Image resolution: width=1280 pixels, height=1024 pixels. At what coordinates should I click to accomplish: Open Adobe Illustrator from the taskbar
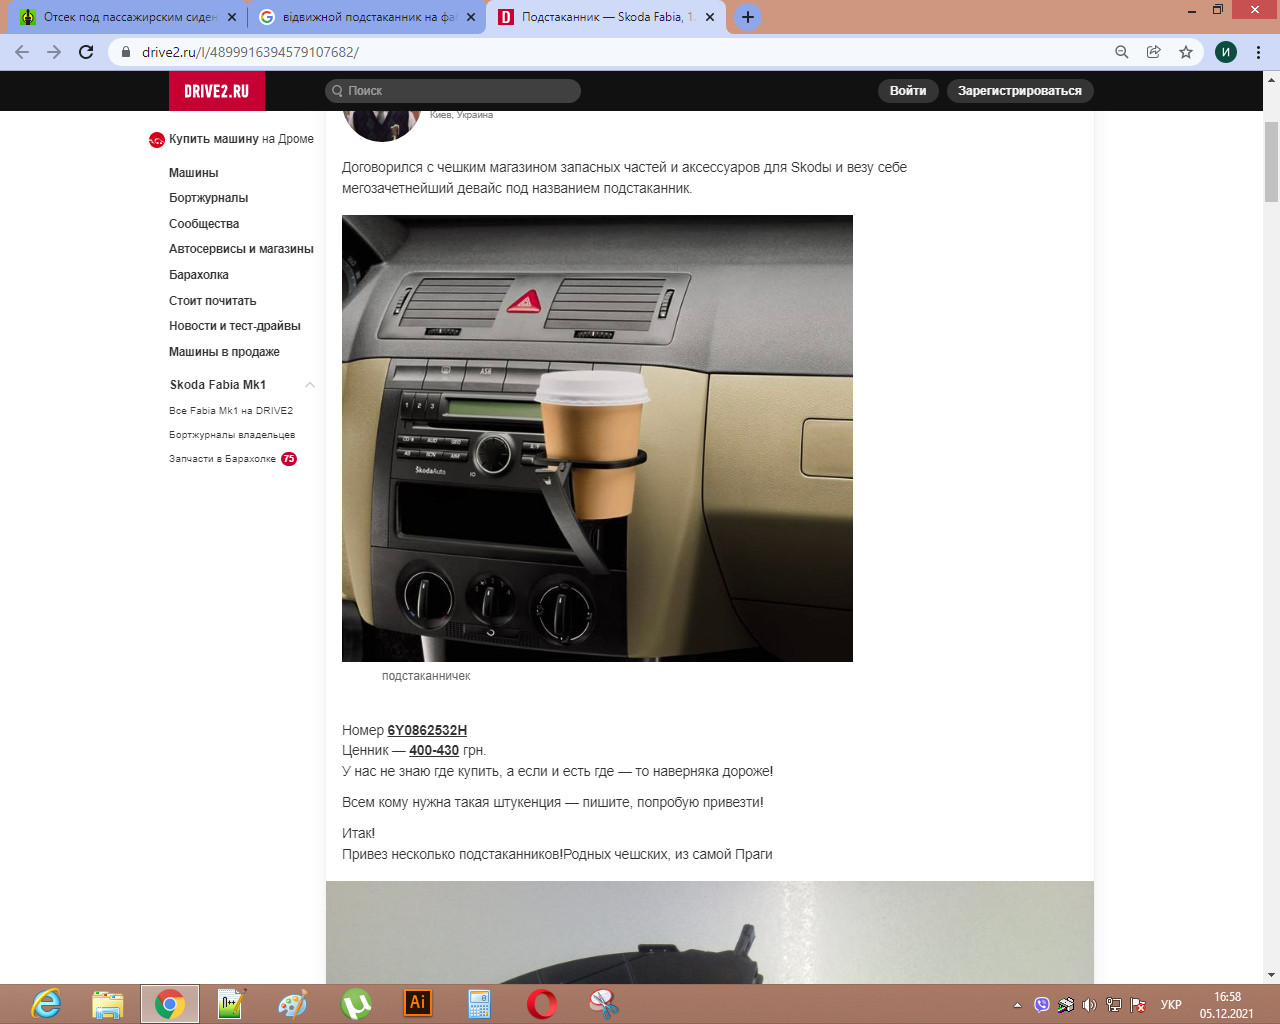coord(418,1003)
